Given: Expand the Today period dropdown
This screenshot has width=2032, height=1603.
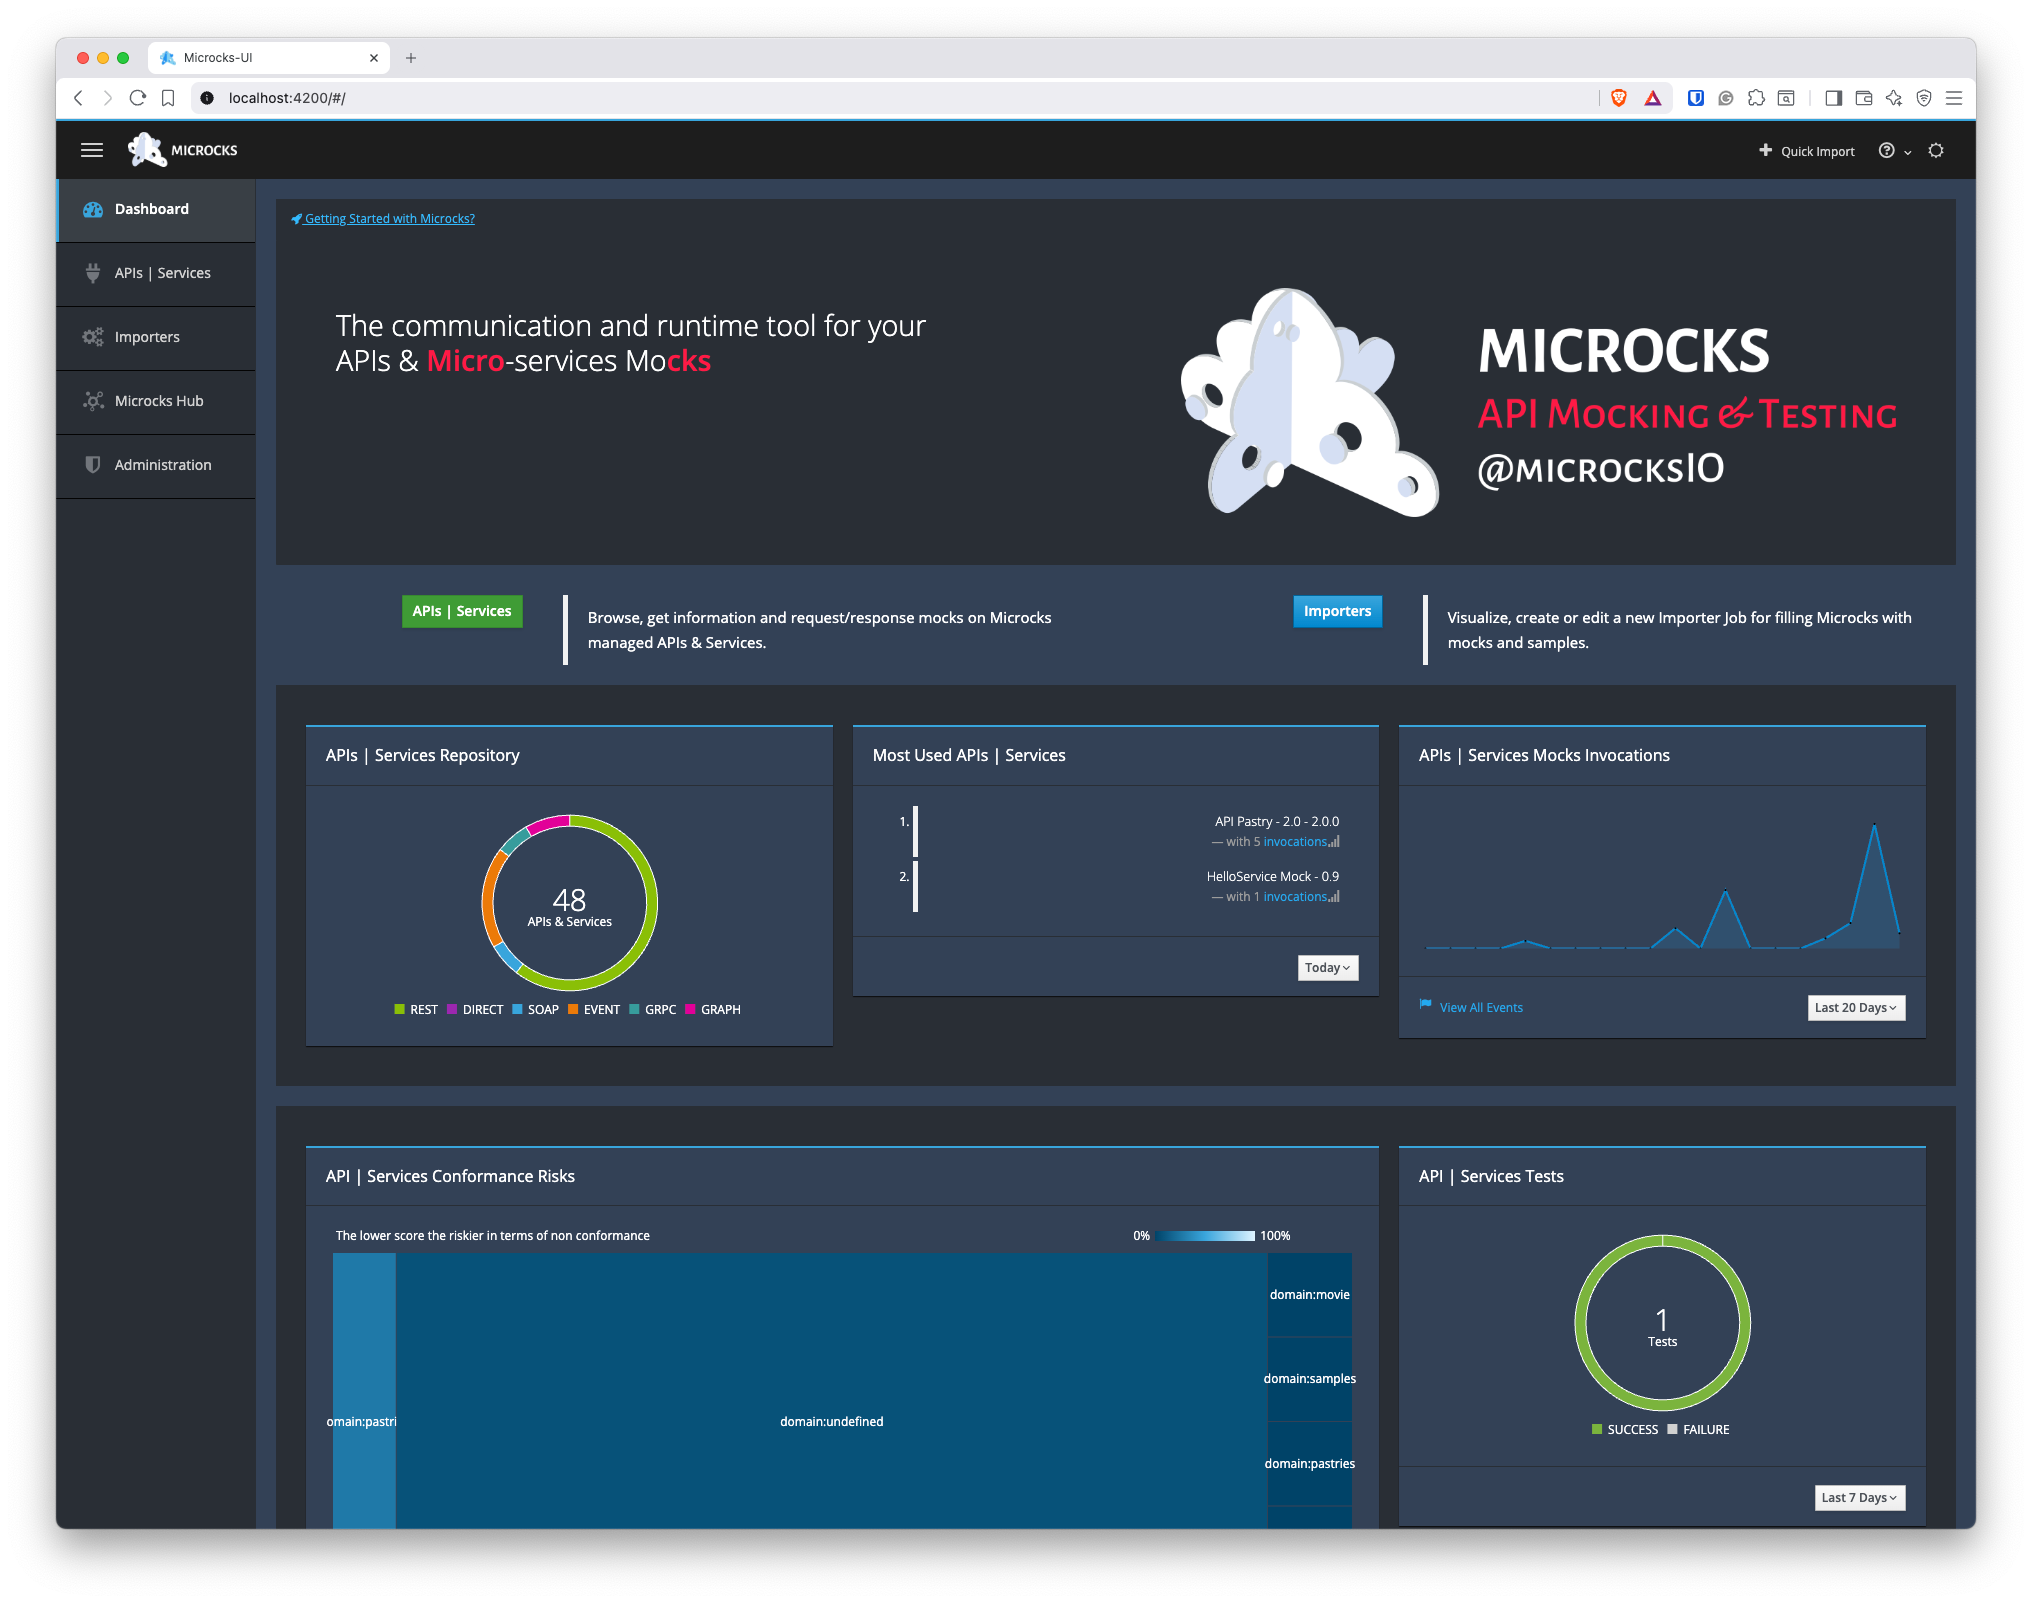Looking at the screenshot, I should pos(1327,968).
